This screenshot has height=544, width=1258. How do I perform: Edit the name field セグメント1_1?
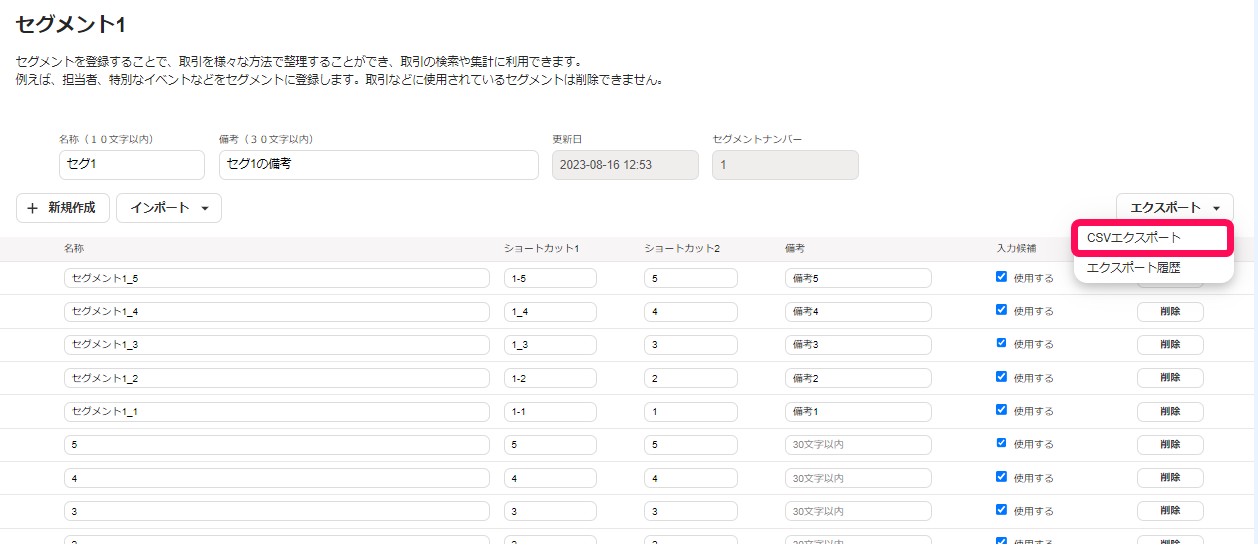point(277,412)
